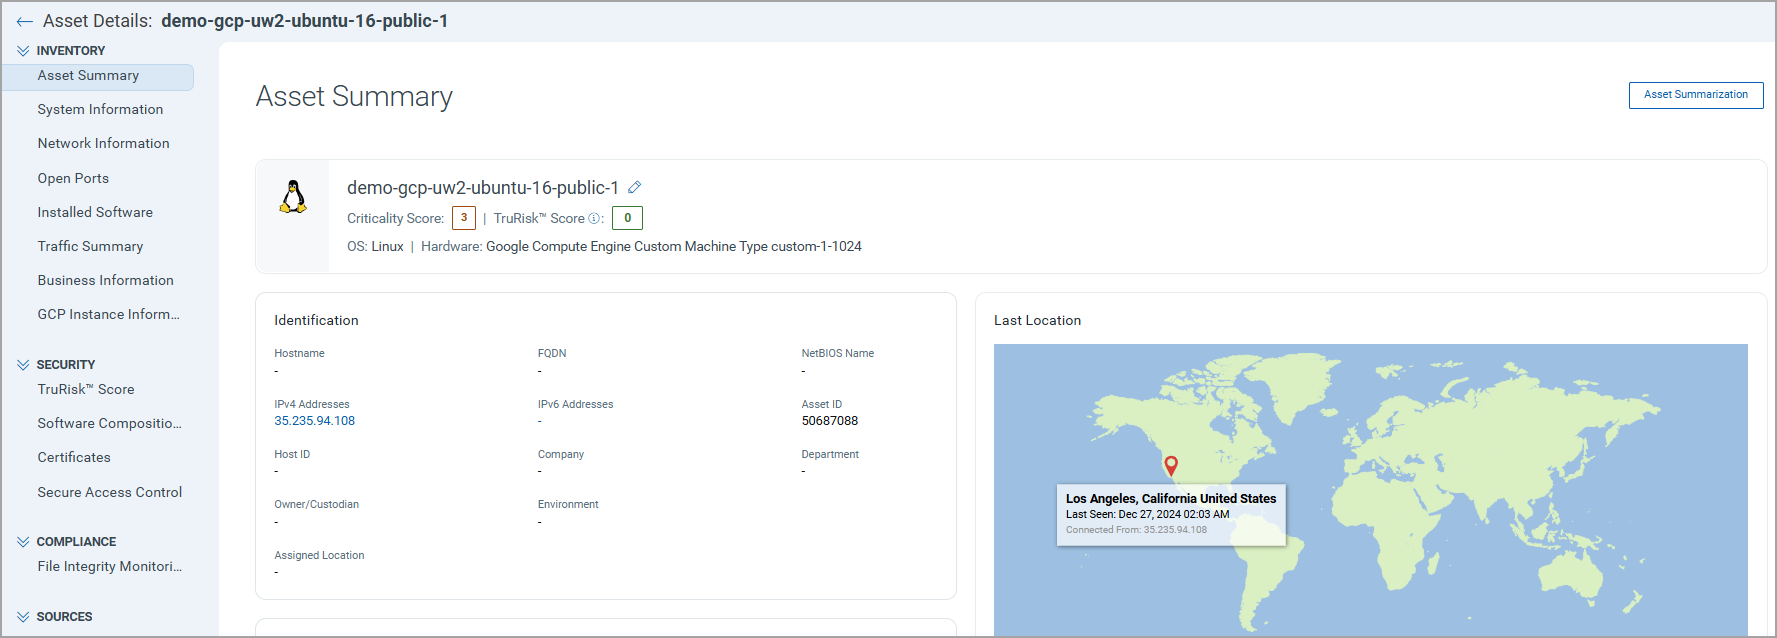
Task: Collapse the COMPLIANCE section chevron
Action: click(x=23, y=542)
